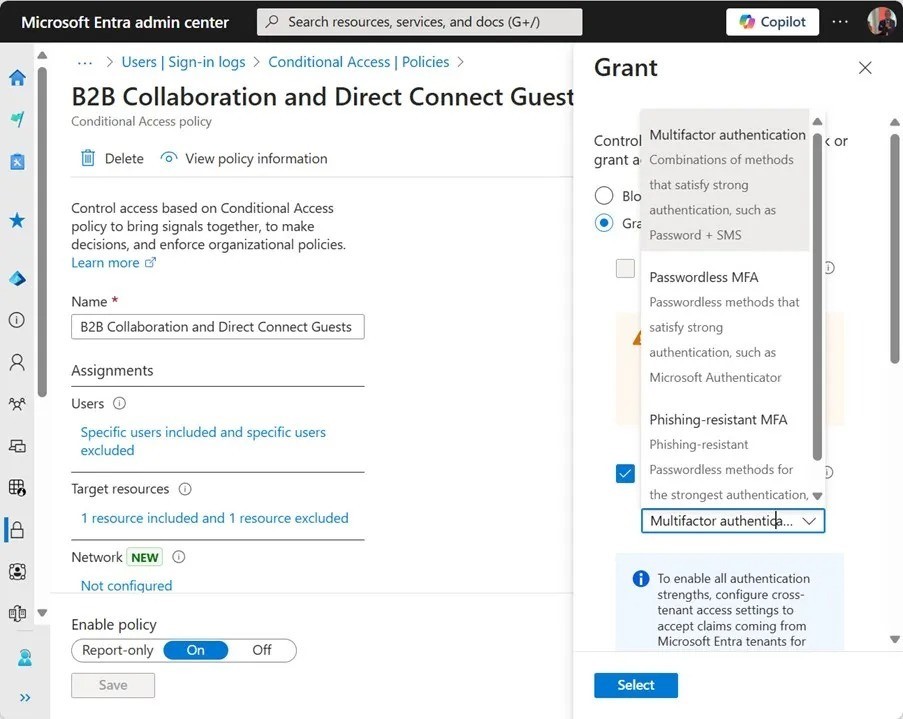Viewport: 903px width, 719px height.
Task: Click the Delete trash can icon
Action: 88,158
